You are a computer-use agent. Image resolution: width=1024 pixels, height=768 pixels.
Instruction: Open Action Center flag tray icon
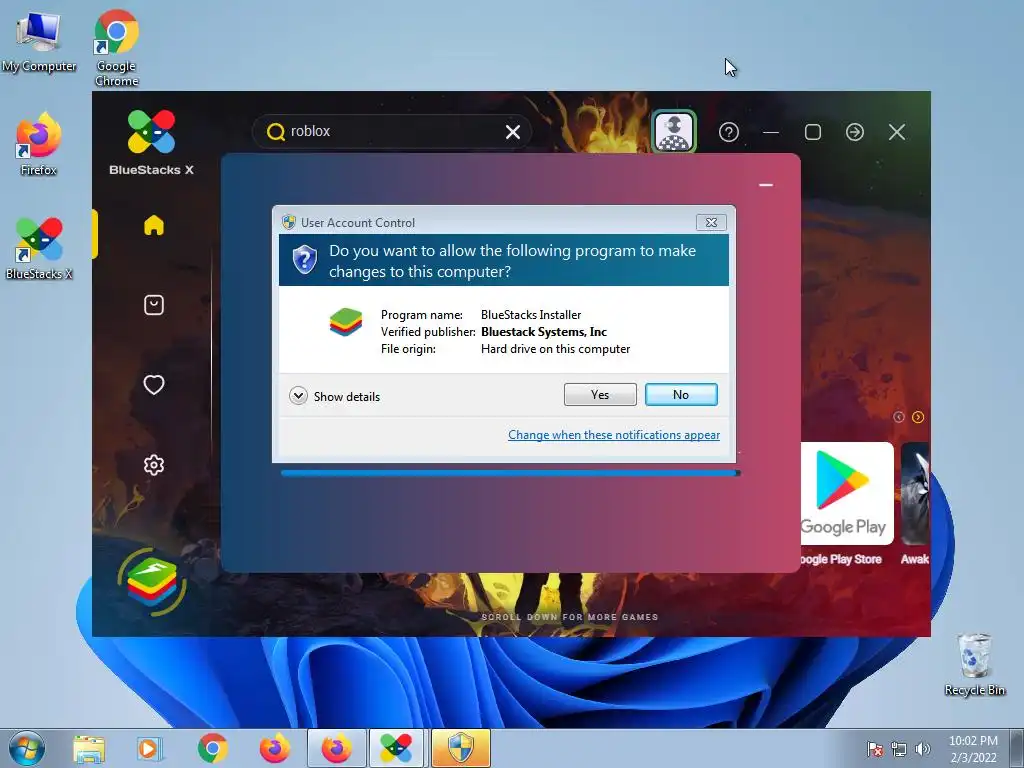coord(875,749)
